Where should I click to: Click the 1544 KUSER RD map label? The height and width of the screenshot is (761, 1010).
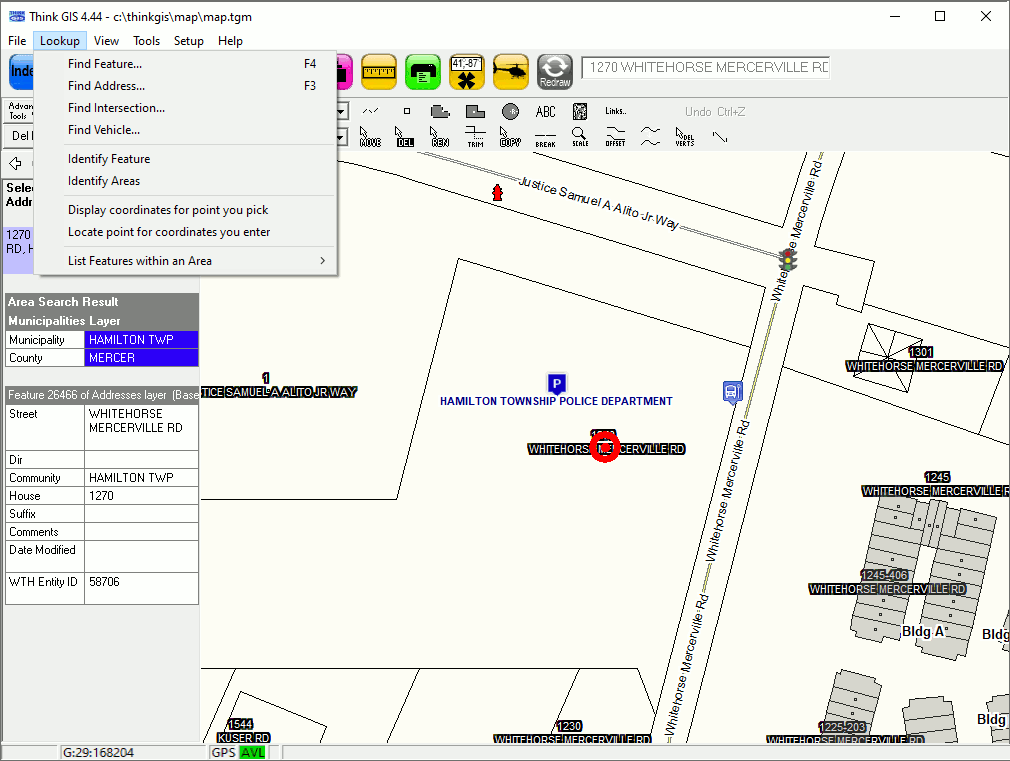point(242,731)
